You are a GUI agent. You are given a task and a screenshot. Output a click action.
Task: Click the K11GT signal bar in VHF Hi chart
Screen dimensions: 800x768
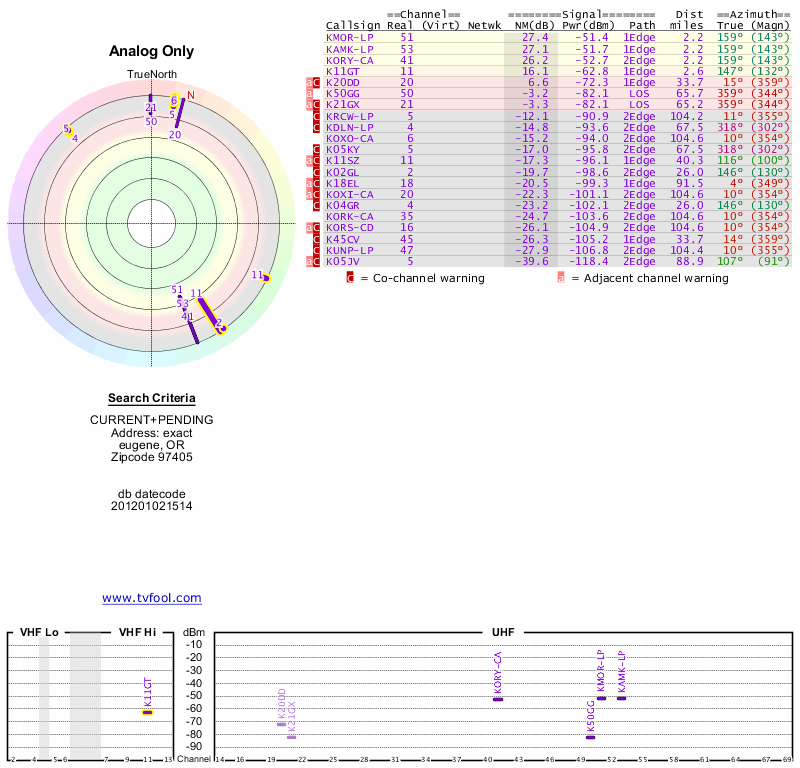147,712
